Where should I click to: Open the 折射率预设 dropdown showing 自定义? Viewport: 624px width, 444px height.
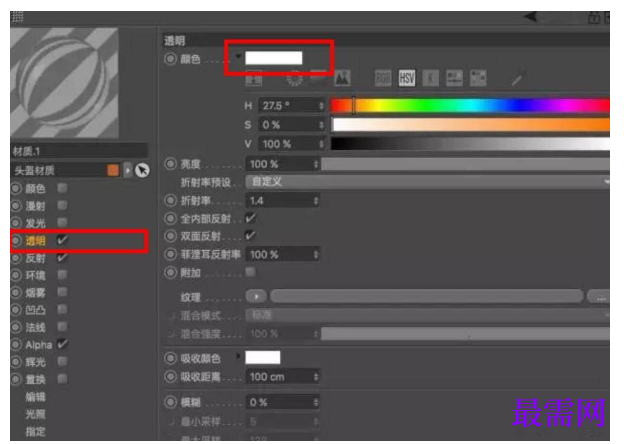pyautogui.click(x=427, y=182)
